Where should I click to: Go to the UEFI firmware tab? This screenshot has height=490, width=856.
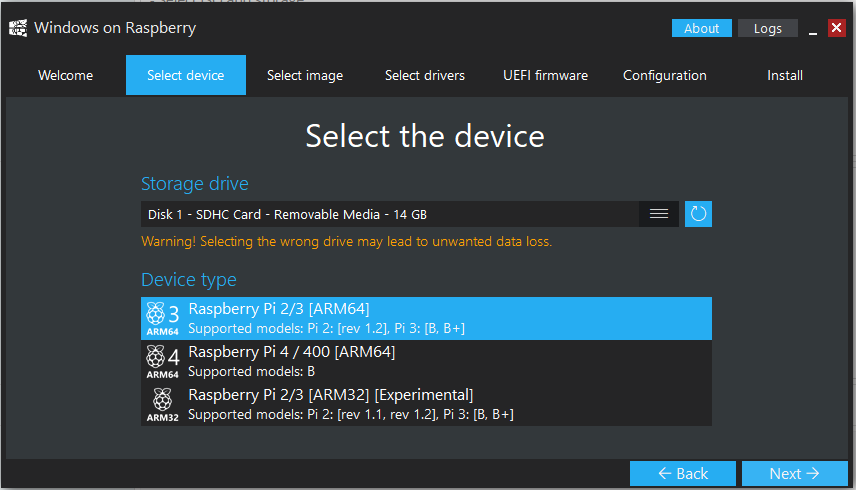[x=545, y=75]
